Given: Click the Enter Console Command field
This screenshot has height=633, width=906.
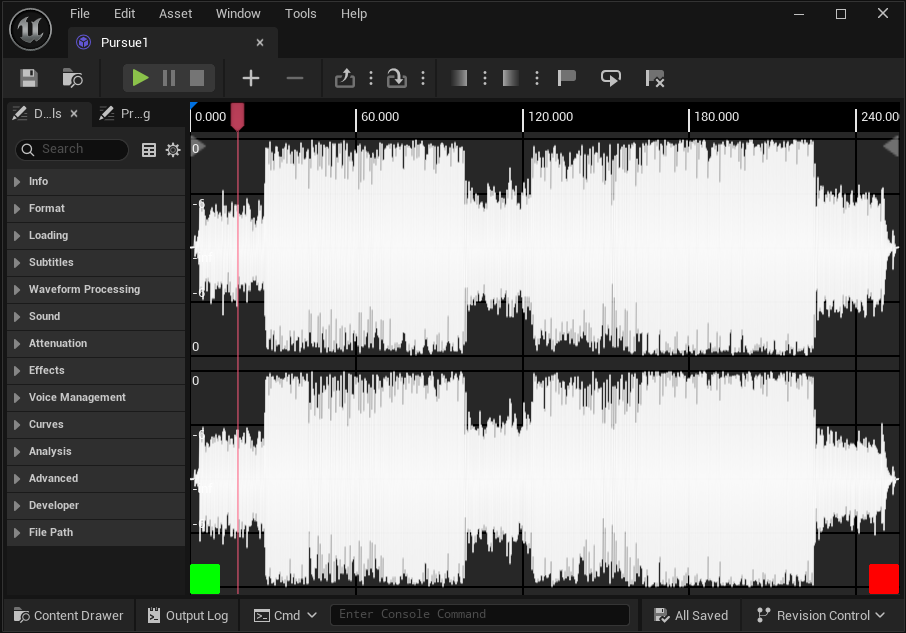Looking at the screenshot, I should (480, 615).
